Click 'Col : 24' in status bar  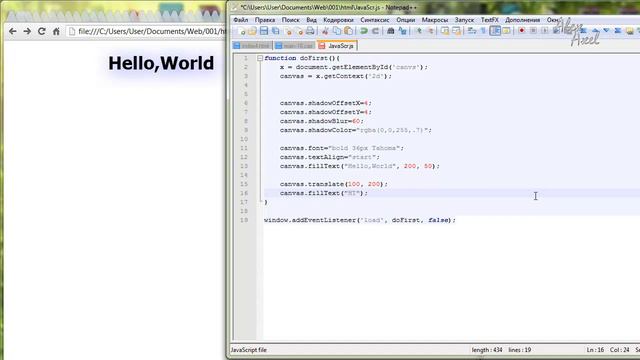pyautogui.click(x=620, y=350)
